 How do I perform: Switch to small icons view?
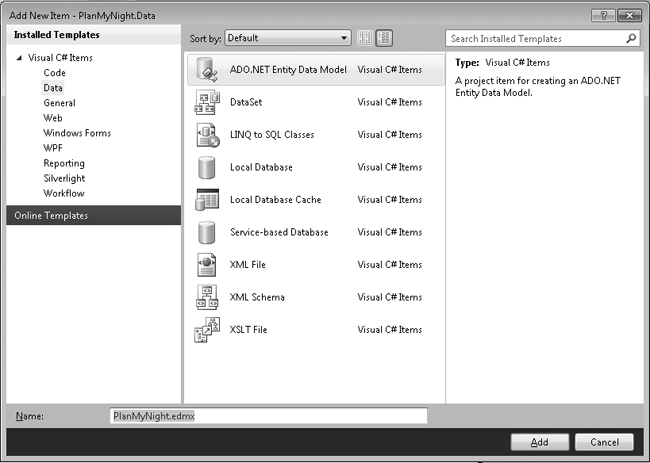(365, 38)
